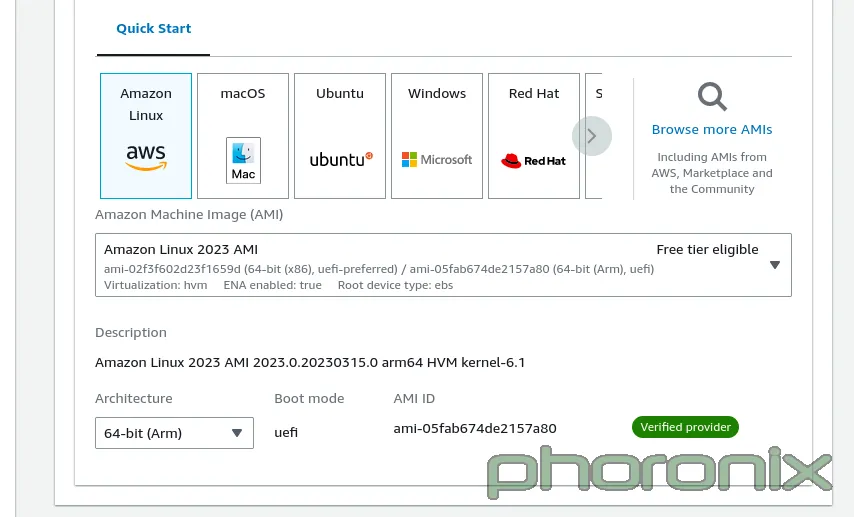854x517 pixels.
Task: Click the Boot mode field label
Action: pyautogui.click(x=309, y=398)
